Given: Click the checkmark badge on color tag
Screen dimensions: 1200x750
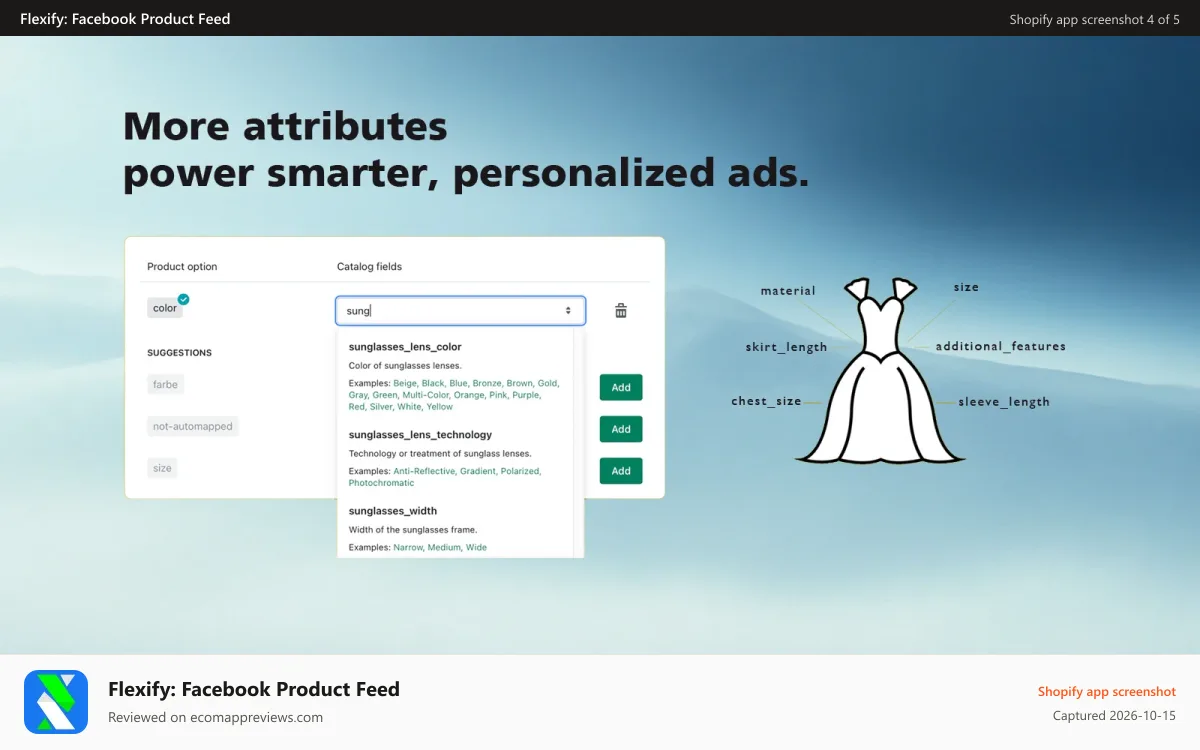Looking at the screenshot, I should pos(183,299).
